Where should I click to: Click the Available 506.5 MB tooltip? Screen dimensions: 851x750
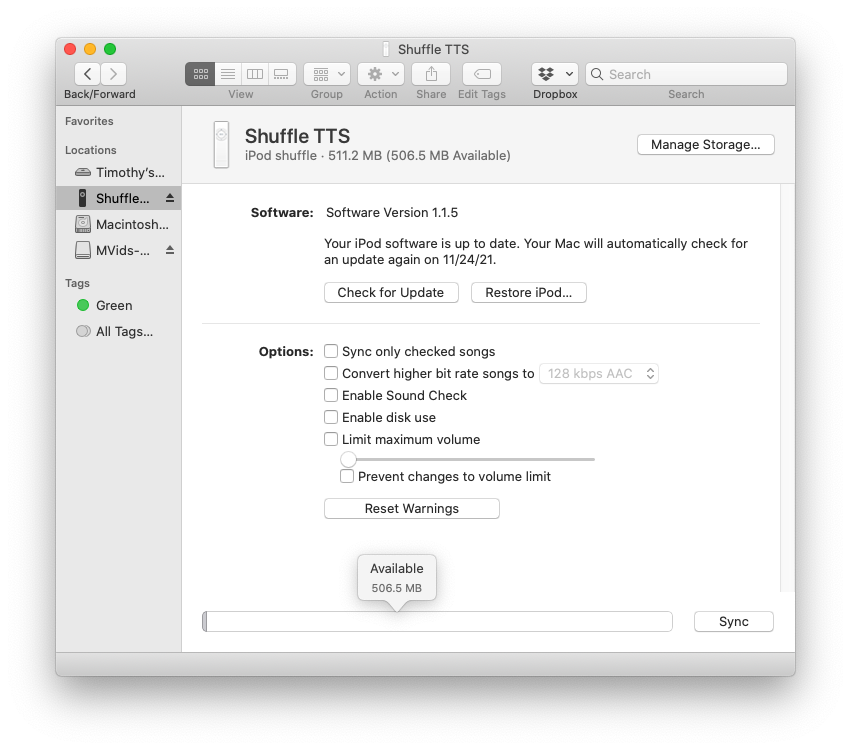coord(397,578)
